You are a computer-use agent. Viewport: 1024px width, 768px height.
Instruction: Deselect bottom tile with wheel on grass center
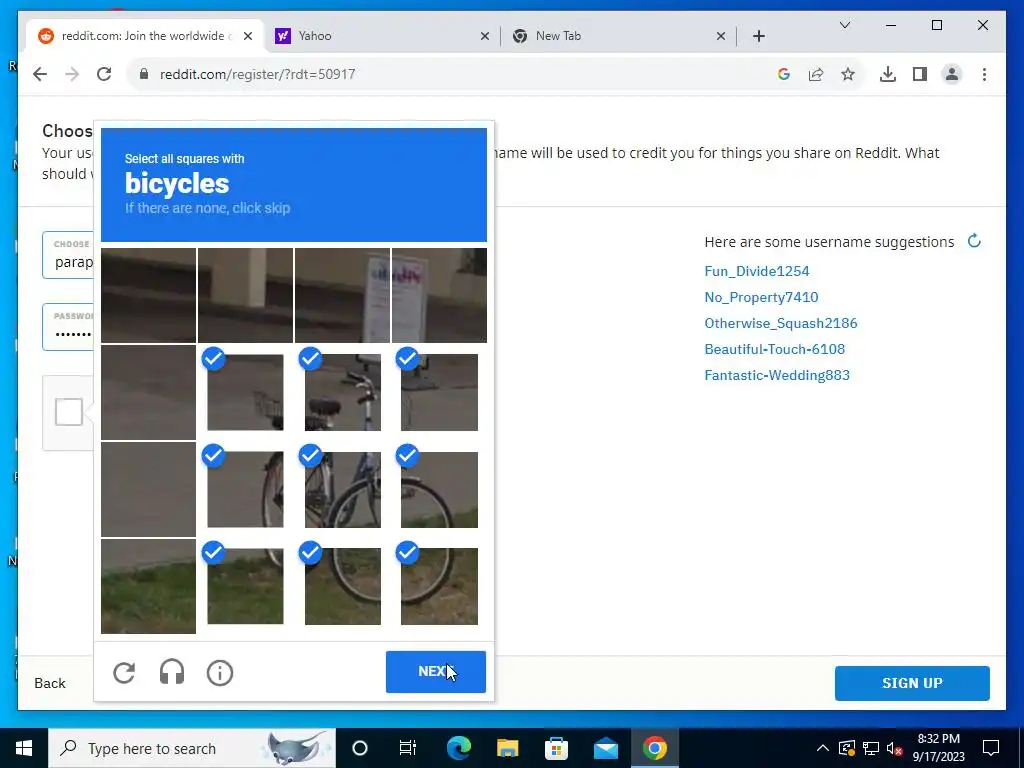click(342, 586)
